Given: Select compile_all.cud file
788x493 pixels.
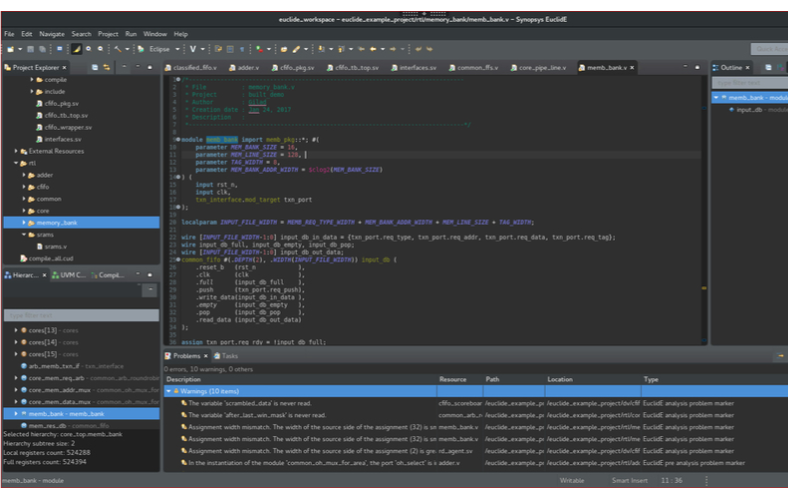Looking at the screenshot, I should tap(47, 259).
